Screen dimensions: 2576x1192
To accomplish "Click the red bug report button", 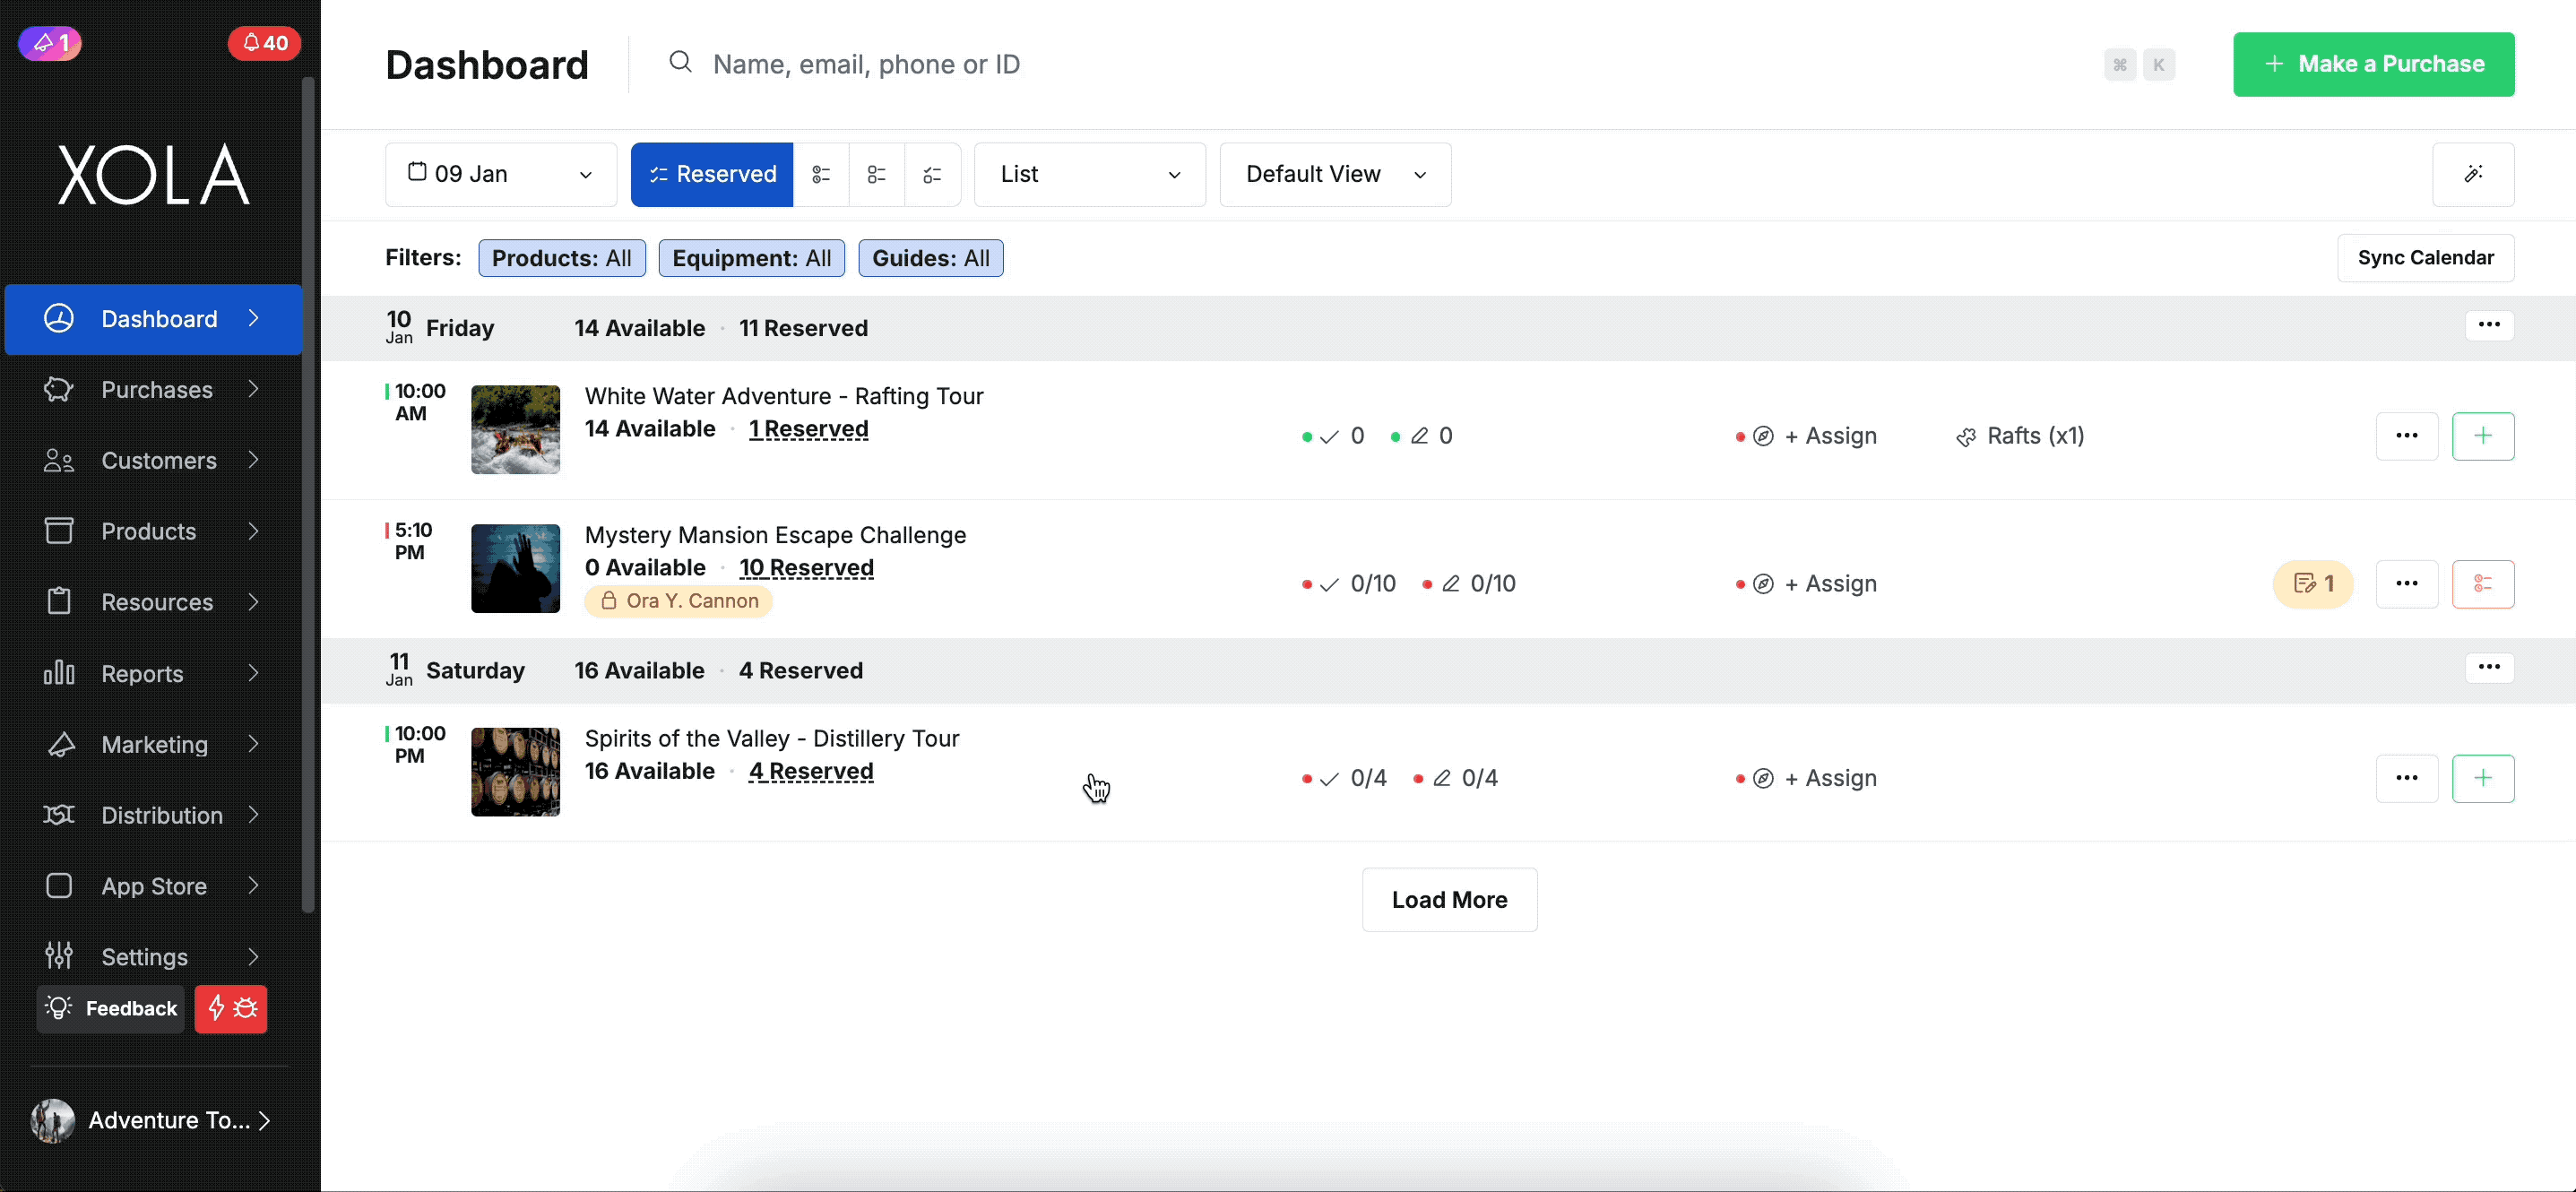I will tap(231, 1008).
